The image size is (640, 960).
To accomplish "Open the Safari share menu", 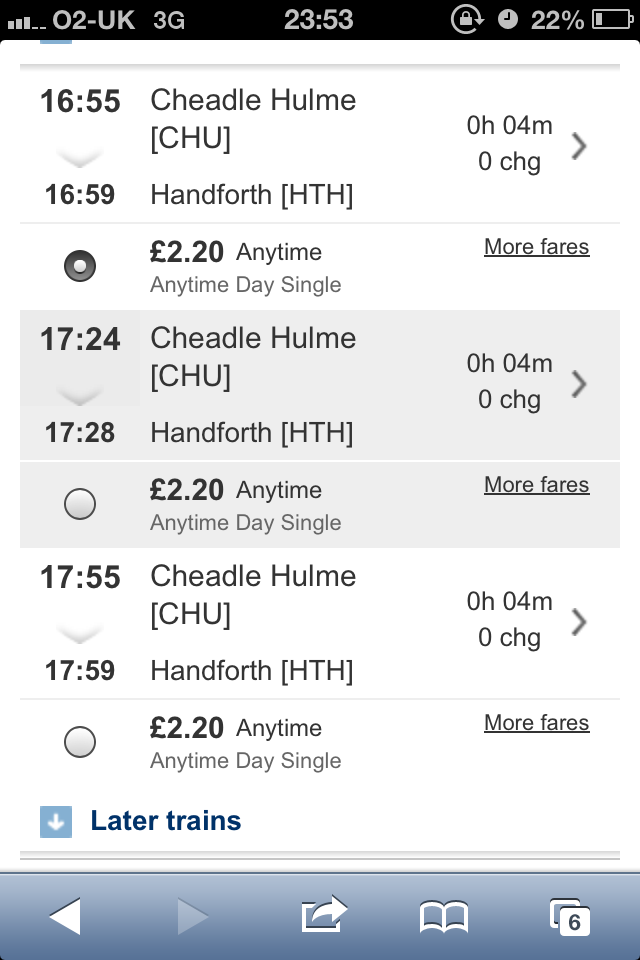I will tap(323, 914).
